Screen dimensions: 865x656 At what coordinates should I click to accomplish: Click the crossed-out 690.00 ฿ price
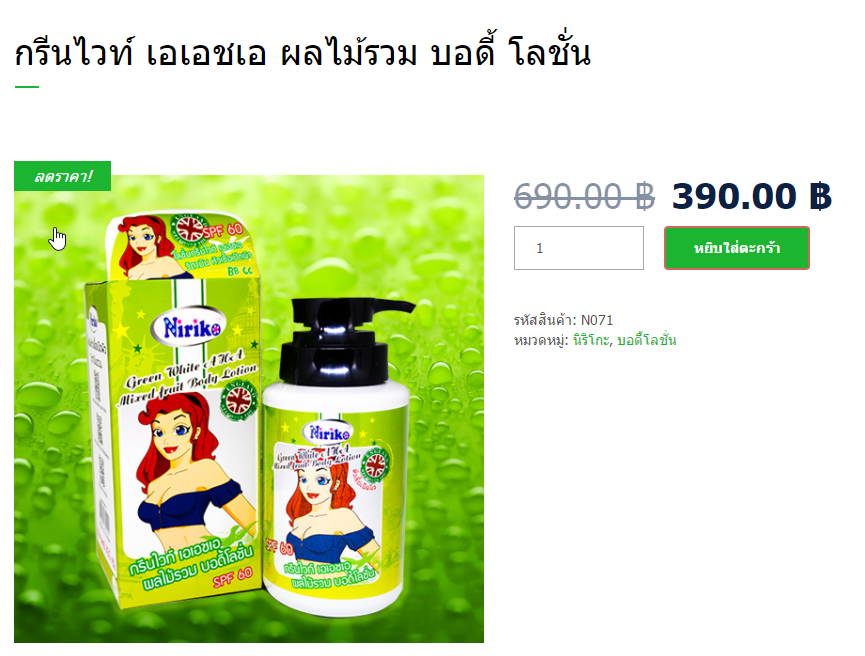584,196
